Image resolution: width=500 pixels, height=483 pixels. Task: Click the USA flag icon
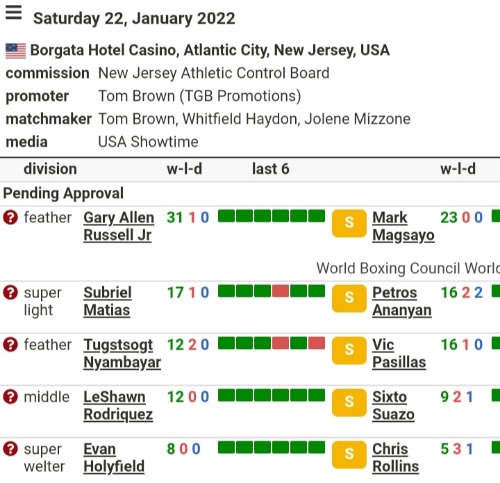[x=16, y=51]
